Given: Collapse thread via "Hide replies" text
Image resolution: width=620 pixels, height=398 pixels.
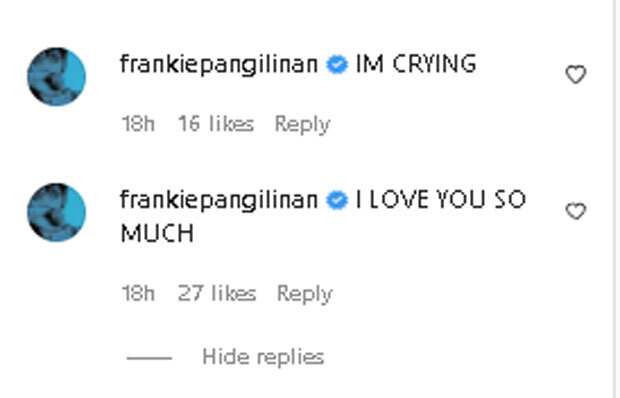Looking at the screenshot, I should pyautogui.click(x=263, y=357).
